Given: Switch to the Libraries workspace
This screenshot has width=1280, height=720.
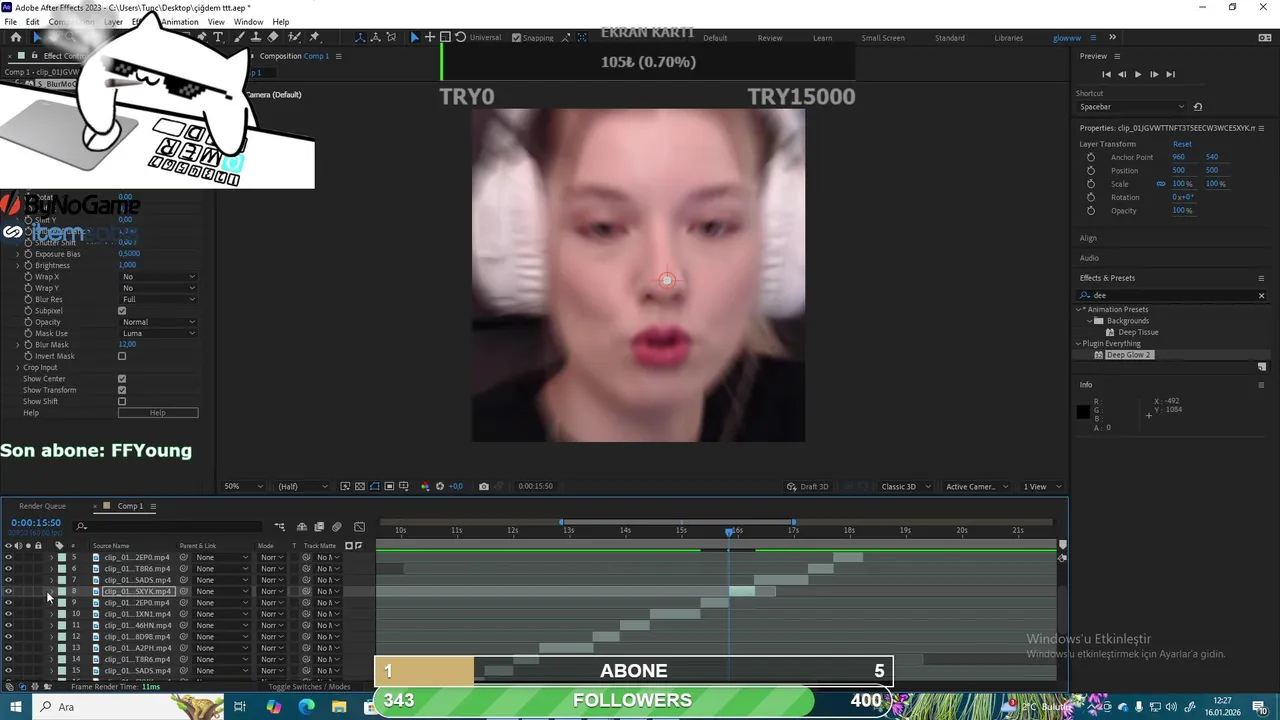Looking at the screenshot, I should click(x=1008, y=38).
